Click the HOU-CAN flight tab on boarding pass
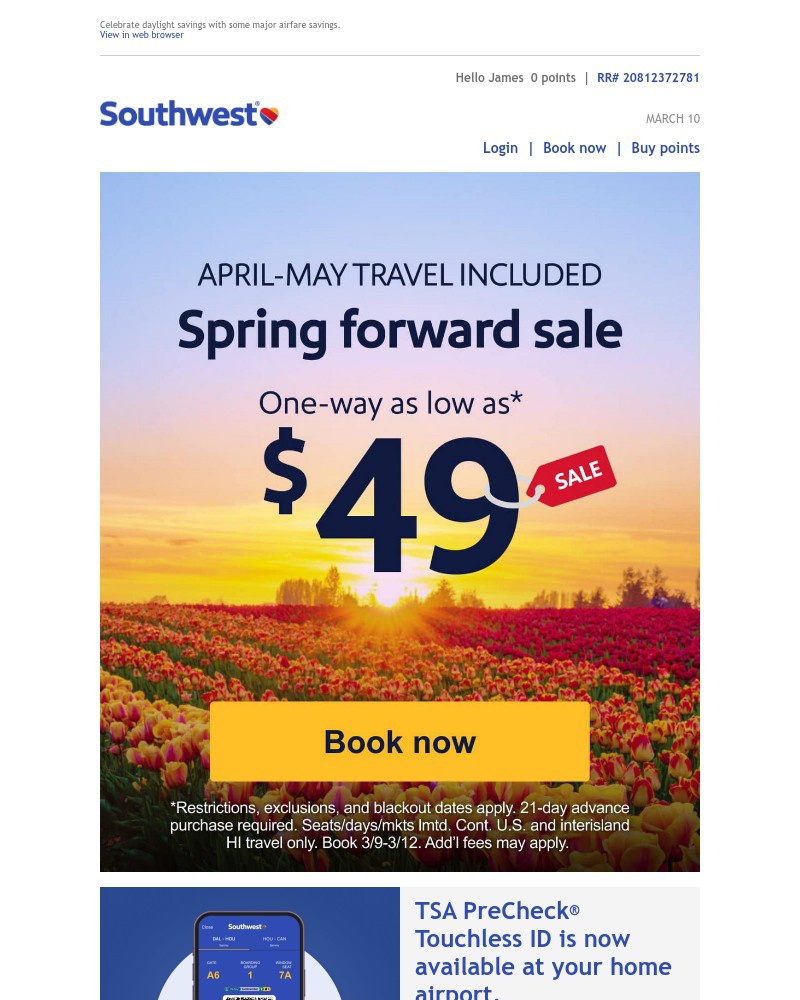Viewport: 800px width, 1000px height. click(x=274, y=940)
